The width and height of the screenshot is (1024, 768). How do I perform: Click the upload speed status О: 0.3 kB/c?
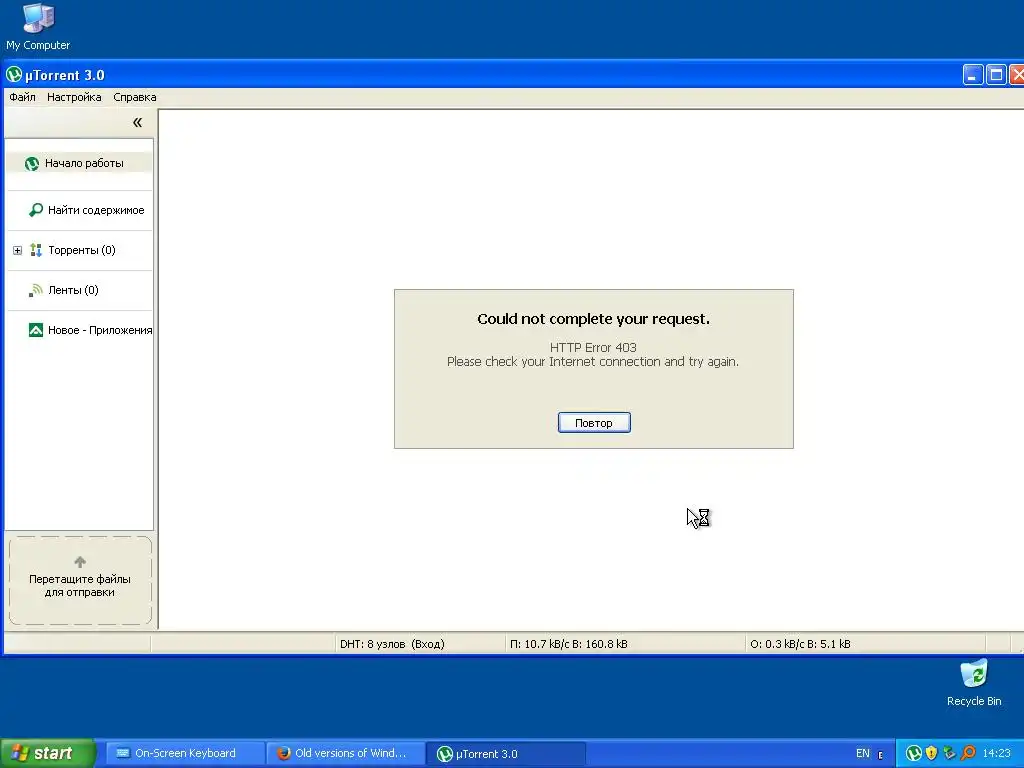tap(800, 644)
